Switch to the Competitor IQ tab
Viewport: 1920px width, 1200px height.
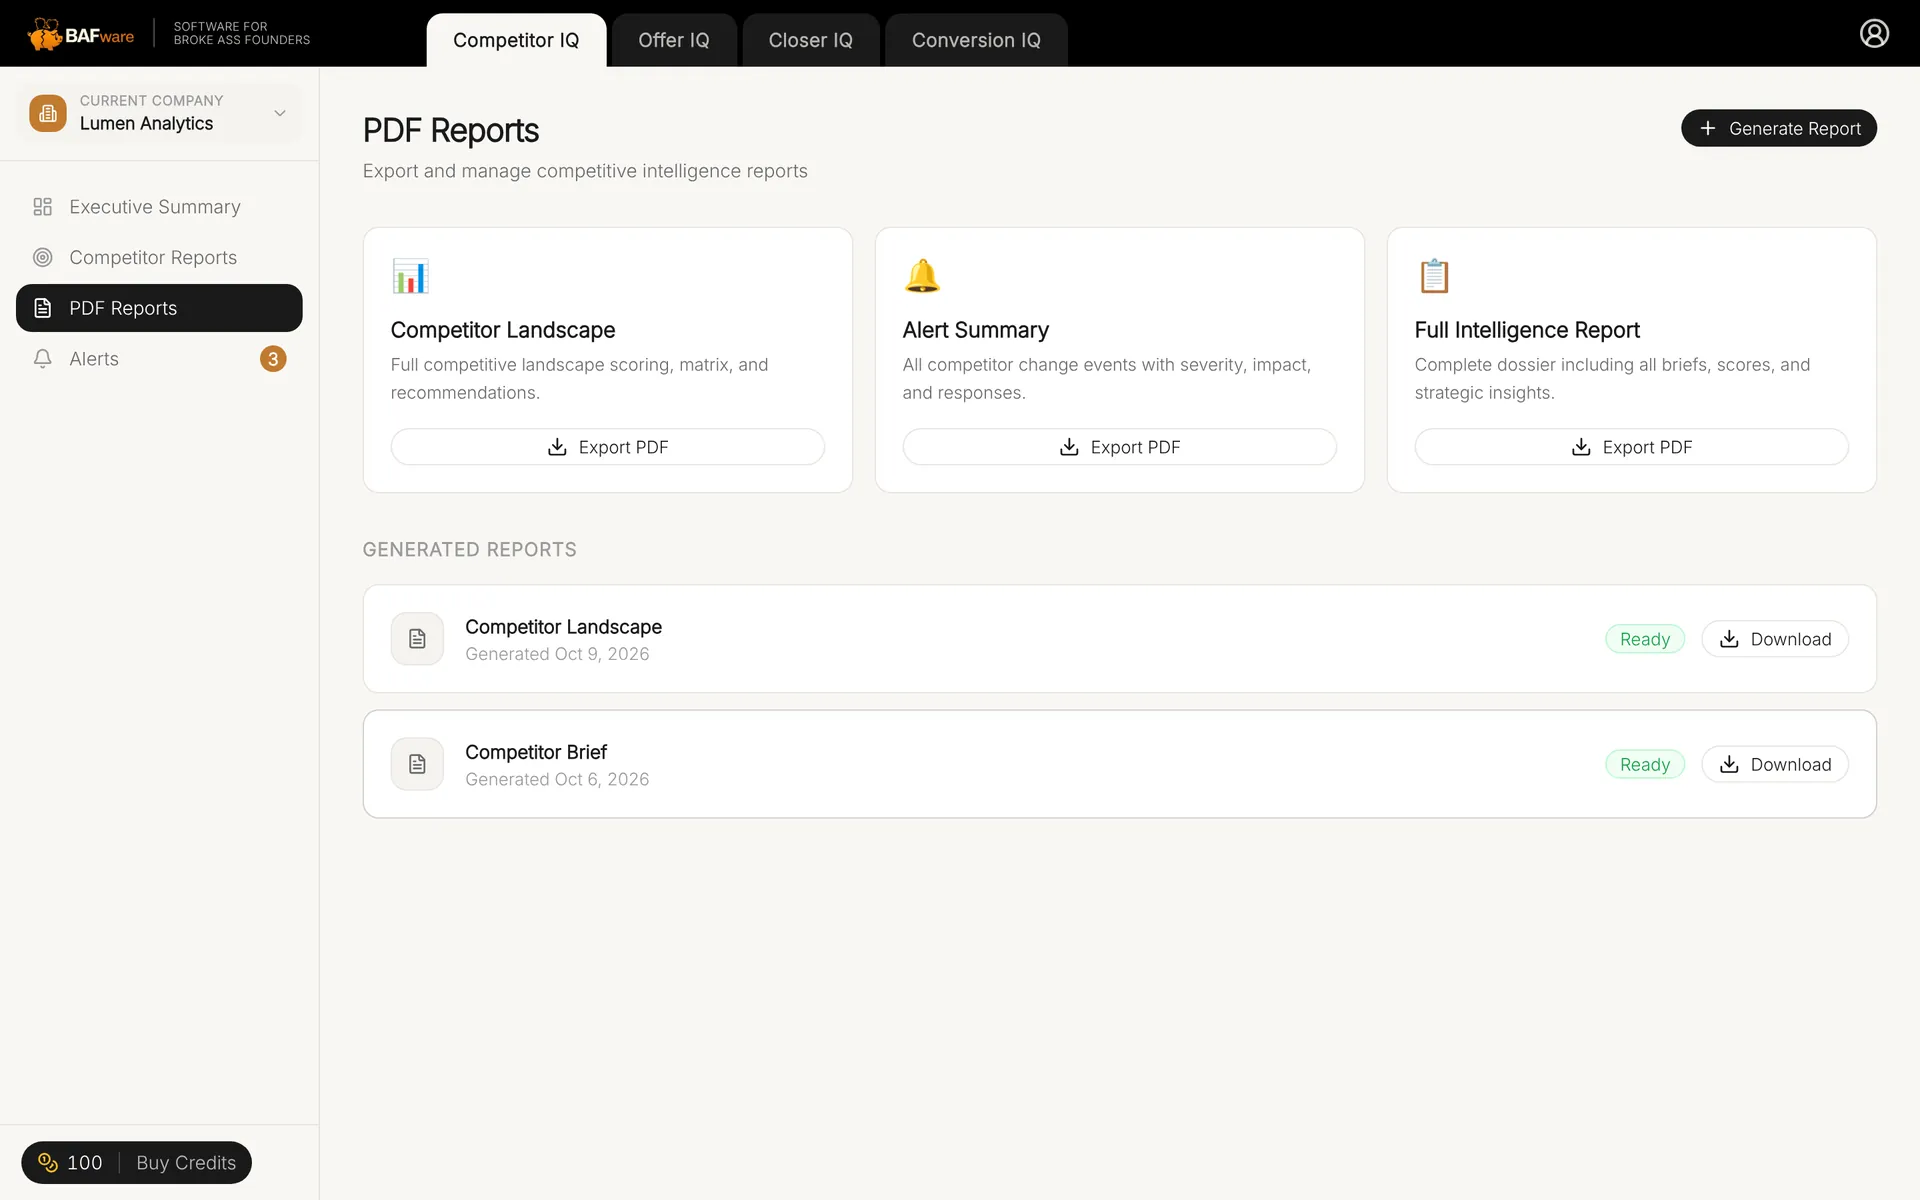coord(516,40)
